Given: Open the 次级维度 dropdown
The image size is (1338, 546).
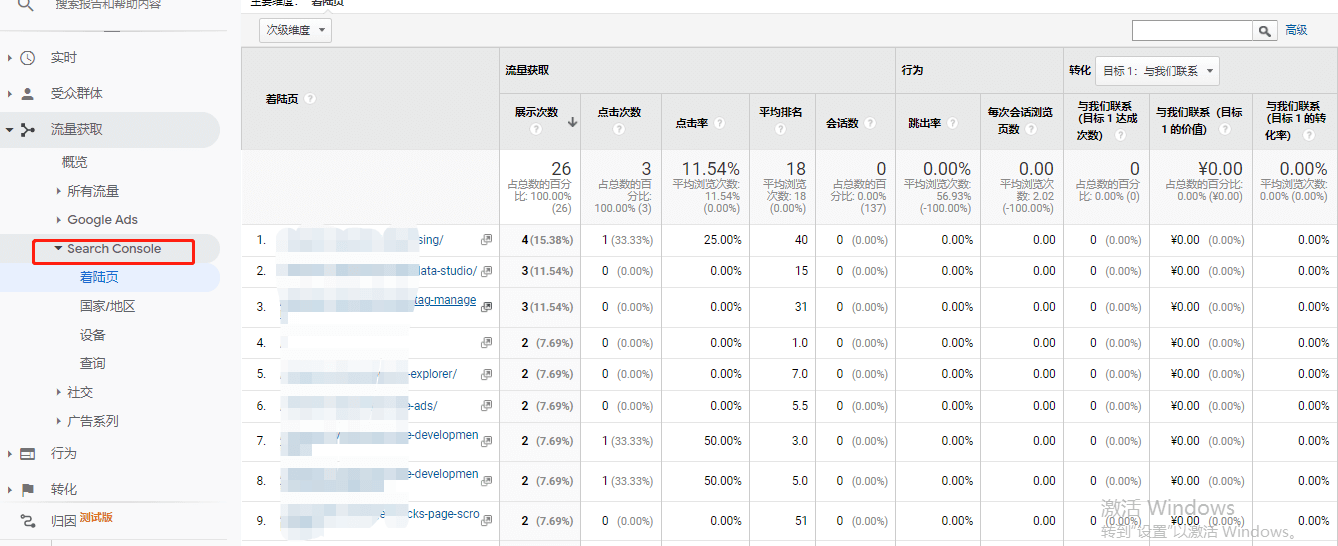Looking at the screenshot, I should point(295,30).
